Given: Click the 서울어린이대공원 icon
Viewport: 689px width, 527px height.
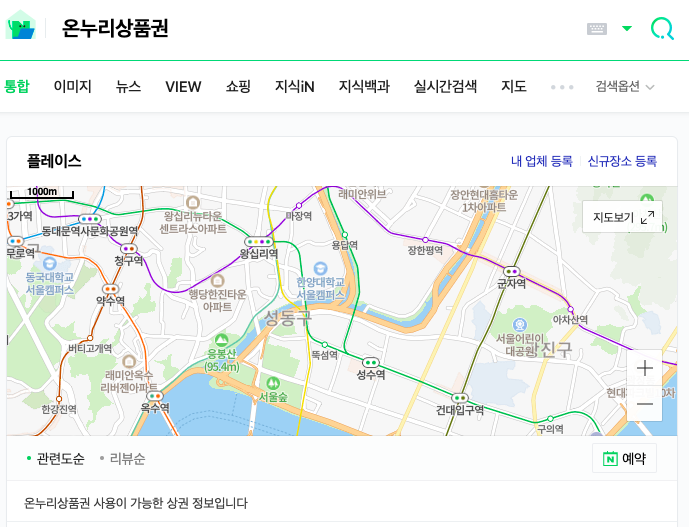Looking at the screenshot, I should (x=520, y=325).
